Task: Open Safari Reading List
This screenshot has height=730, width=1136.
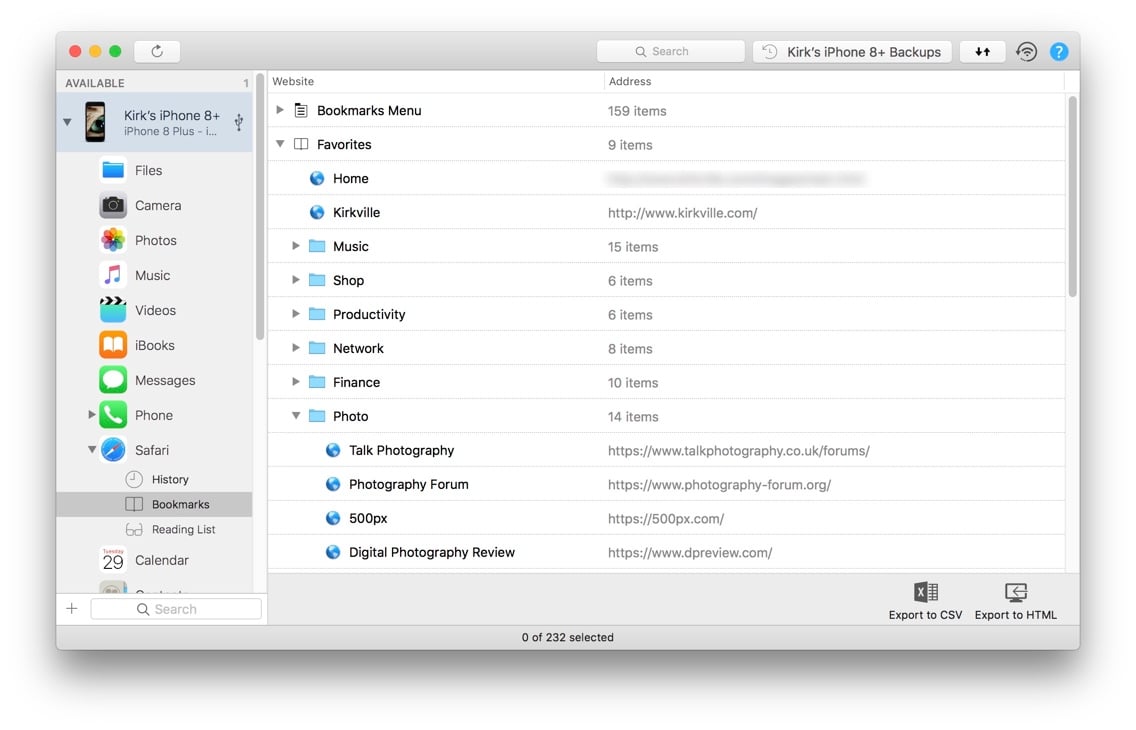Action: pos(183,529)
